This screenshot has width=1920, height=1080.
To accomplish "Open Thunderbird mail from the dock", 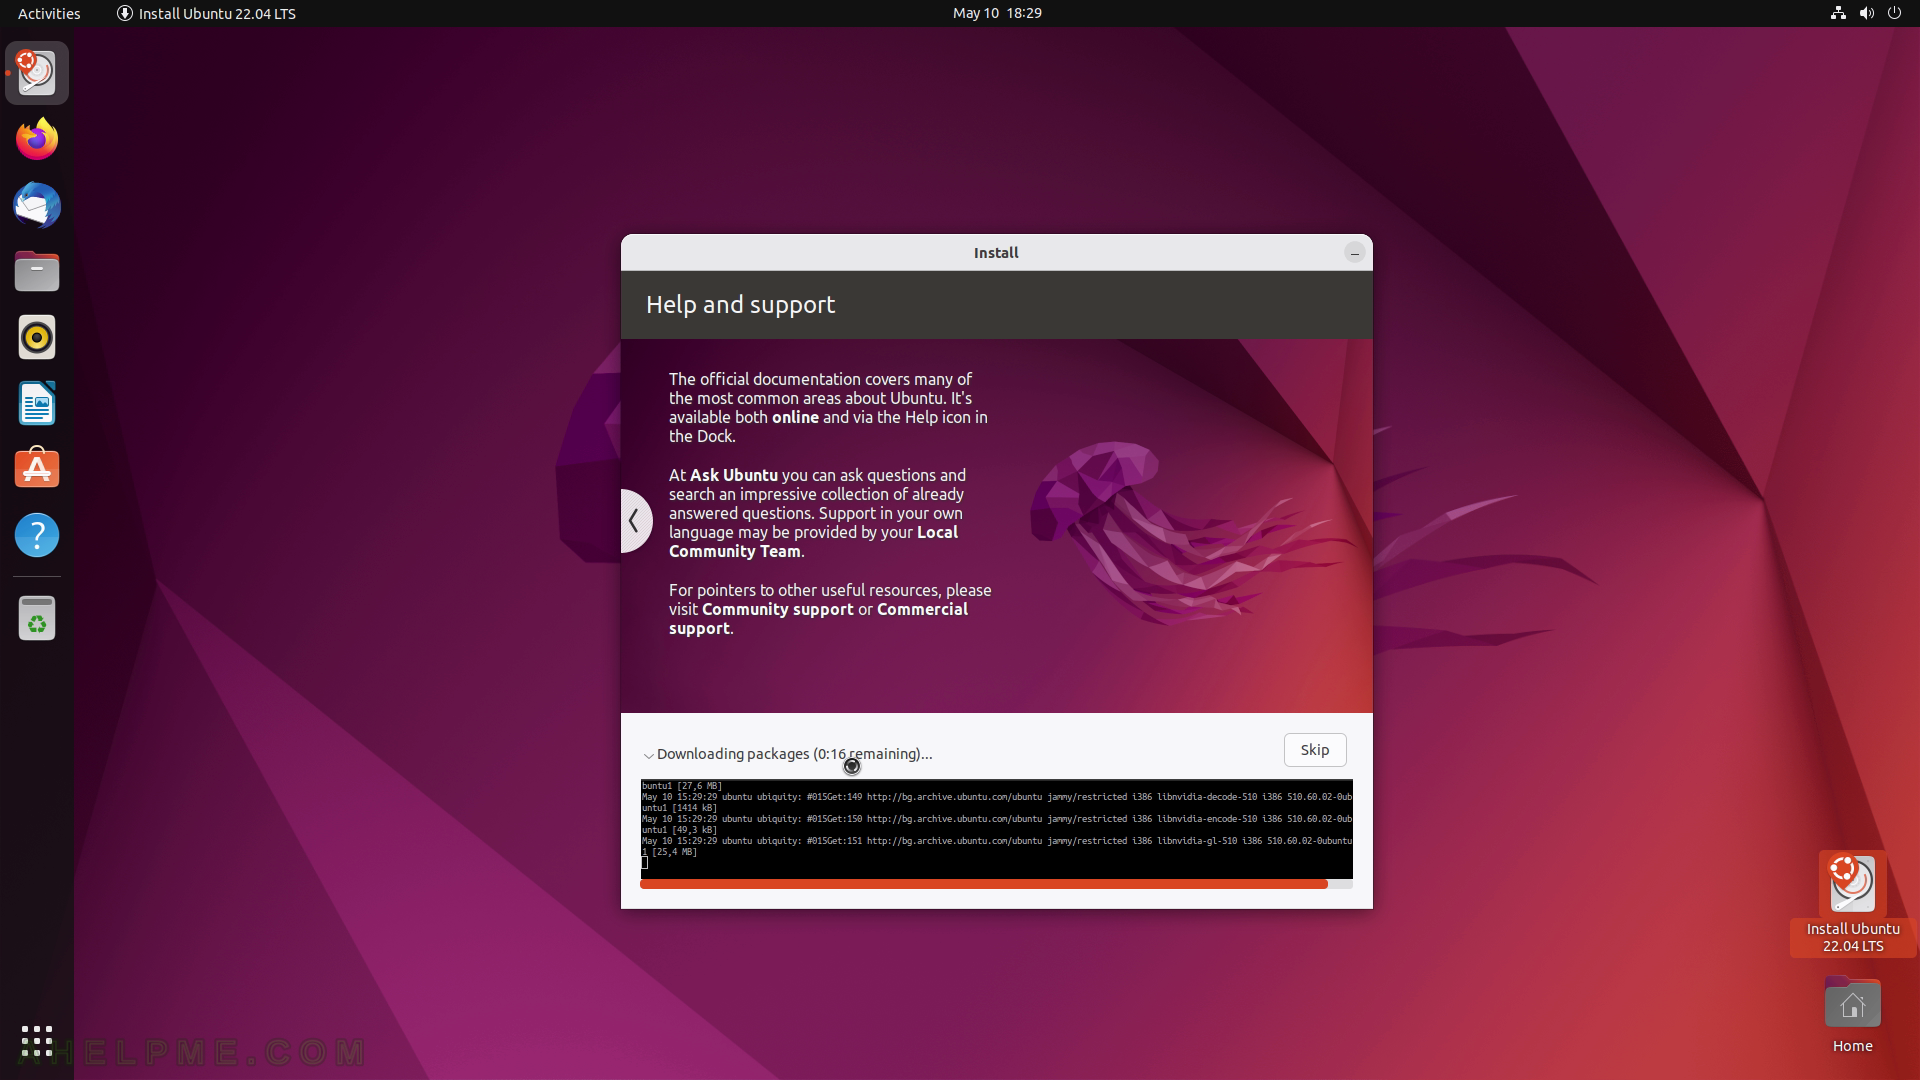I will pos(37,205).
